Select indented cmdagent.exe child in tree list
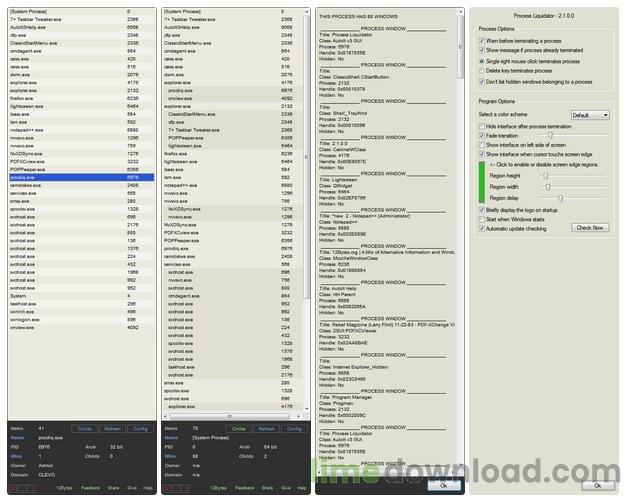628x502 pixels. [233, 296]
